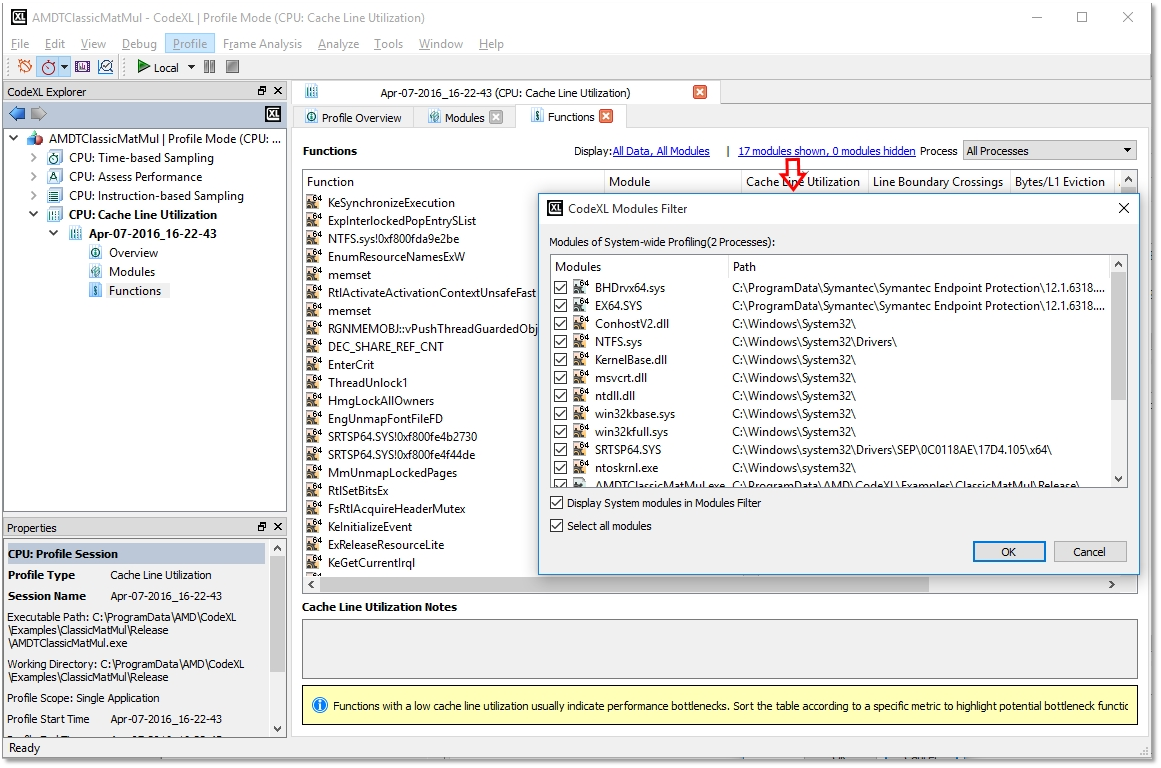Open the Local host dropdown arrow

[x=191, y=67]
